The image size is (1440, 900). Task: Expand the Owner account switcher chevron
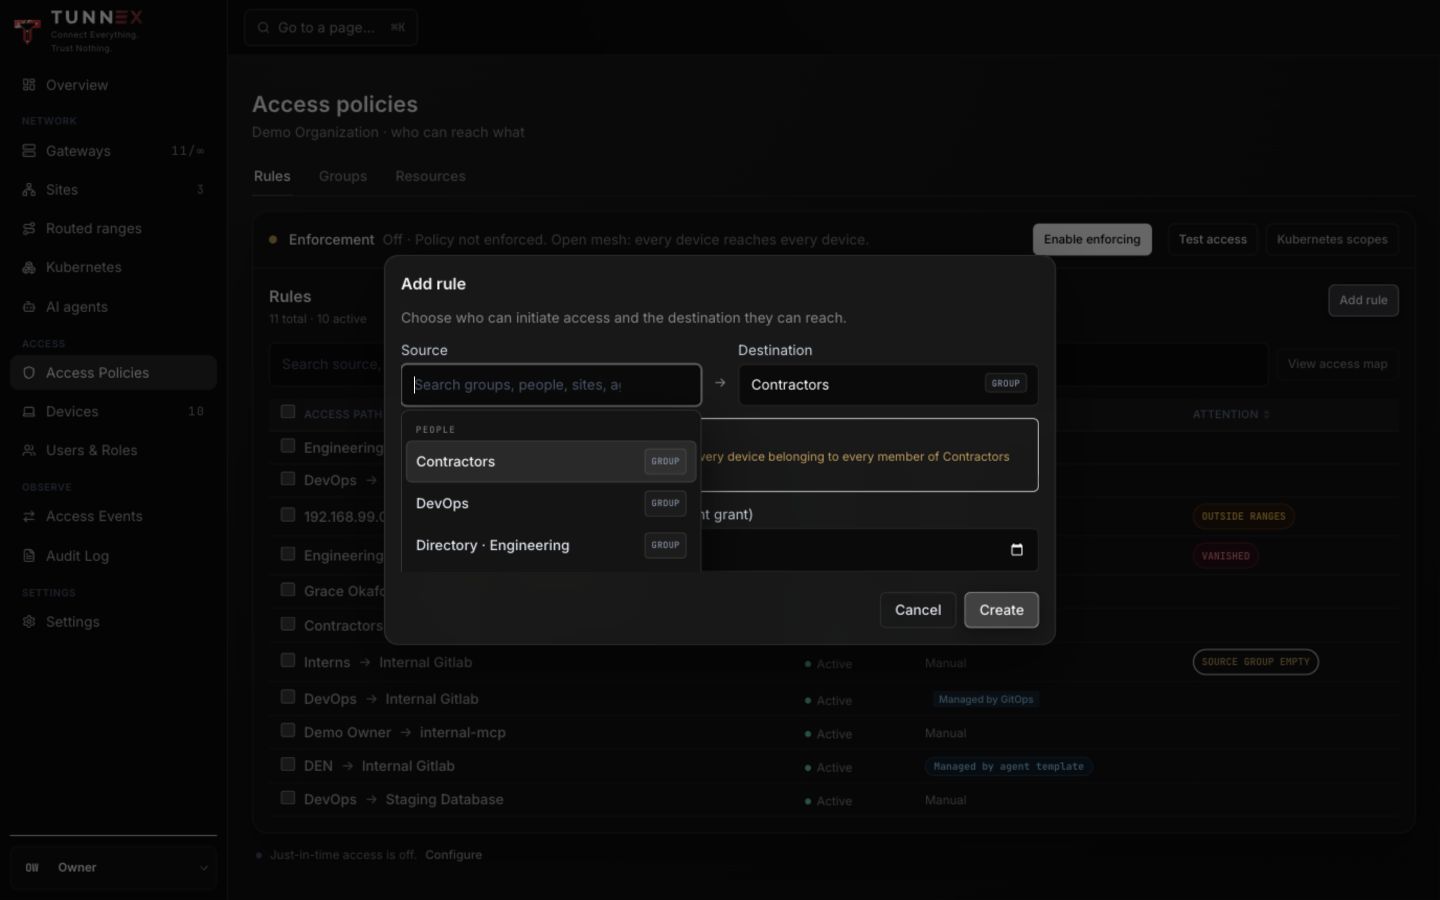[x=204, y=868]
